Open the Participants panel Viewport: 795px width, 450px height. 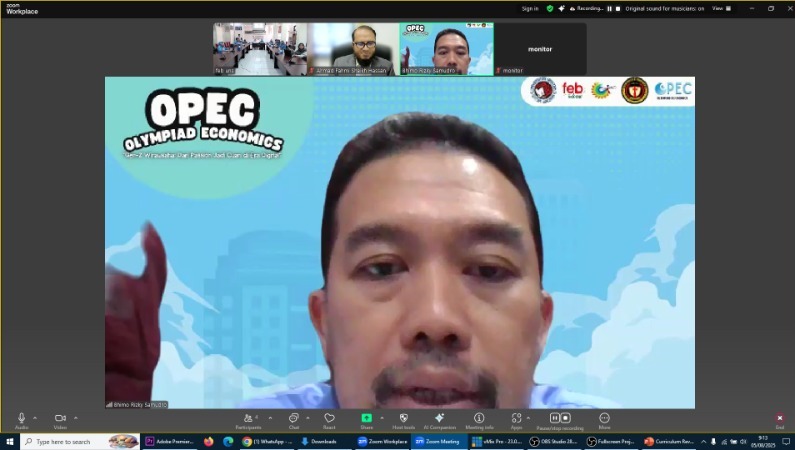click(248, 420)
